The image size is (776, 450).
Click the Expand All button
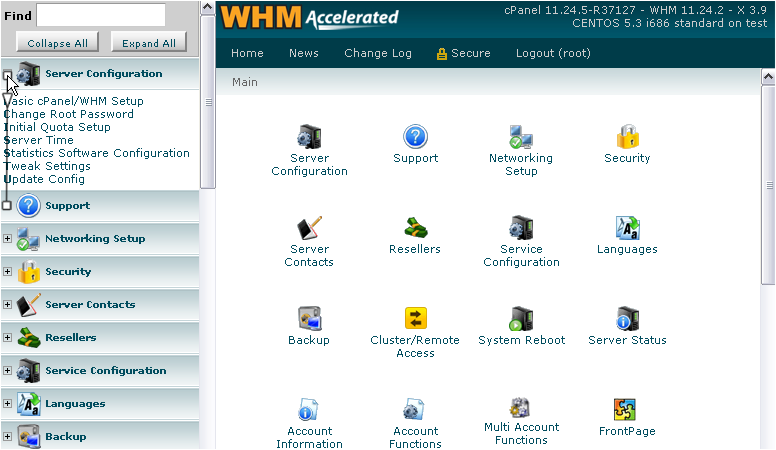(x=148, y=43)
